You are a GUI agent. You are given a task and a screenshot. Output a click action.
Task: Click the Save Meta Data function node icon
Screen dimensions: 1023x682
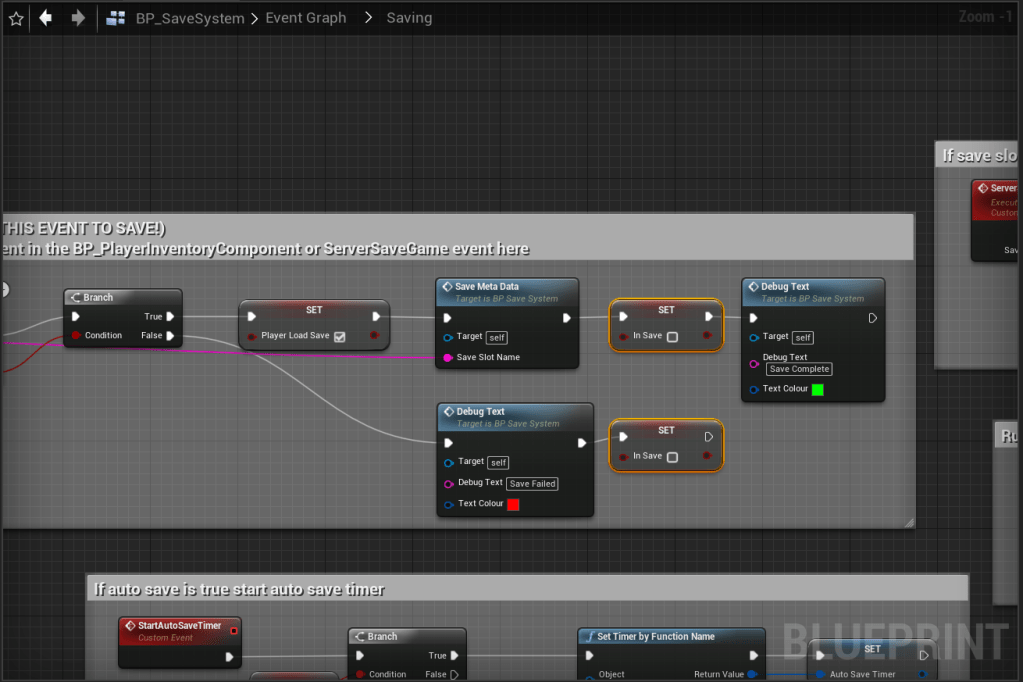coord(447,287)
